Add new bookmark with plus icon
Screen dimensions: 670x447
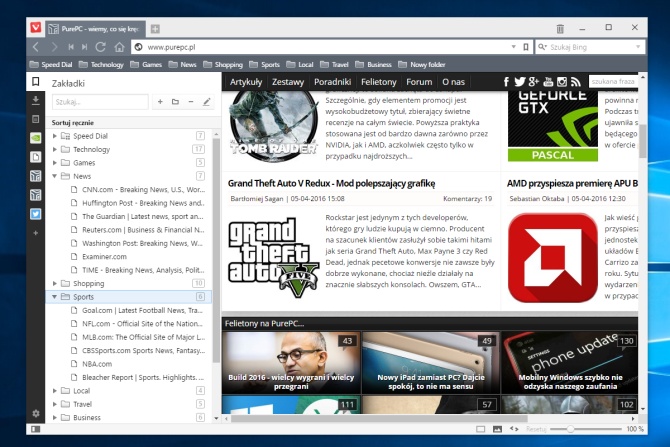click(x=160, y=102)
